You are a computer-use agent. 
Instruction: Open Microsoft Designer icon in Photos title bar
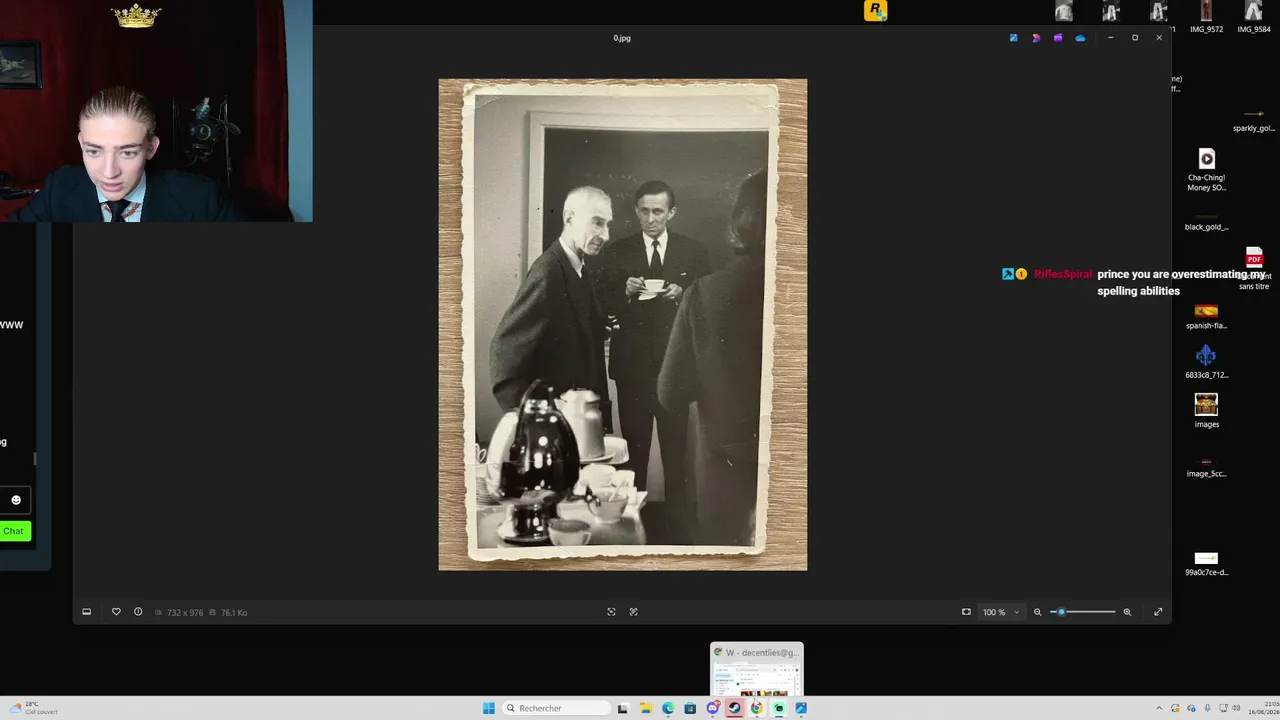click(1036, 38)
